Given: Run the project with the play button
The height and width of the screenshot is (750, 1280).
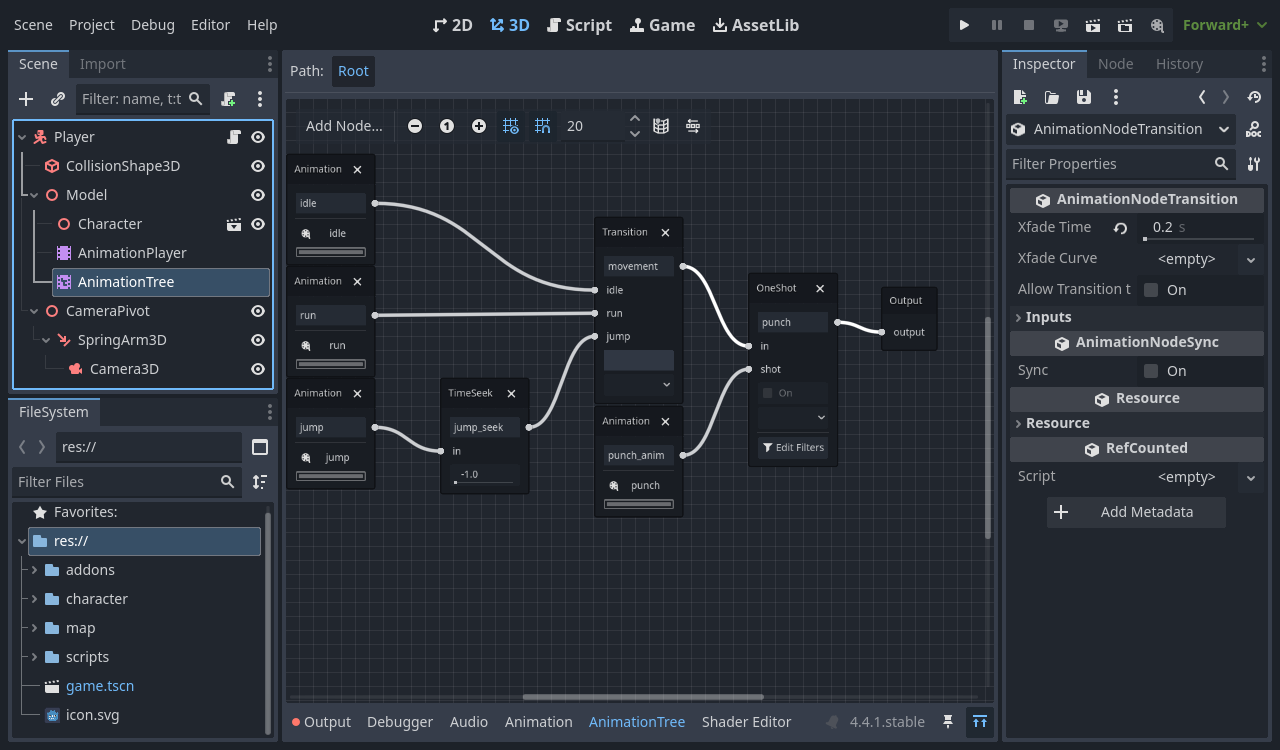Looking at the screenshot, I should pyautogui.click(x=964, y=25).
